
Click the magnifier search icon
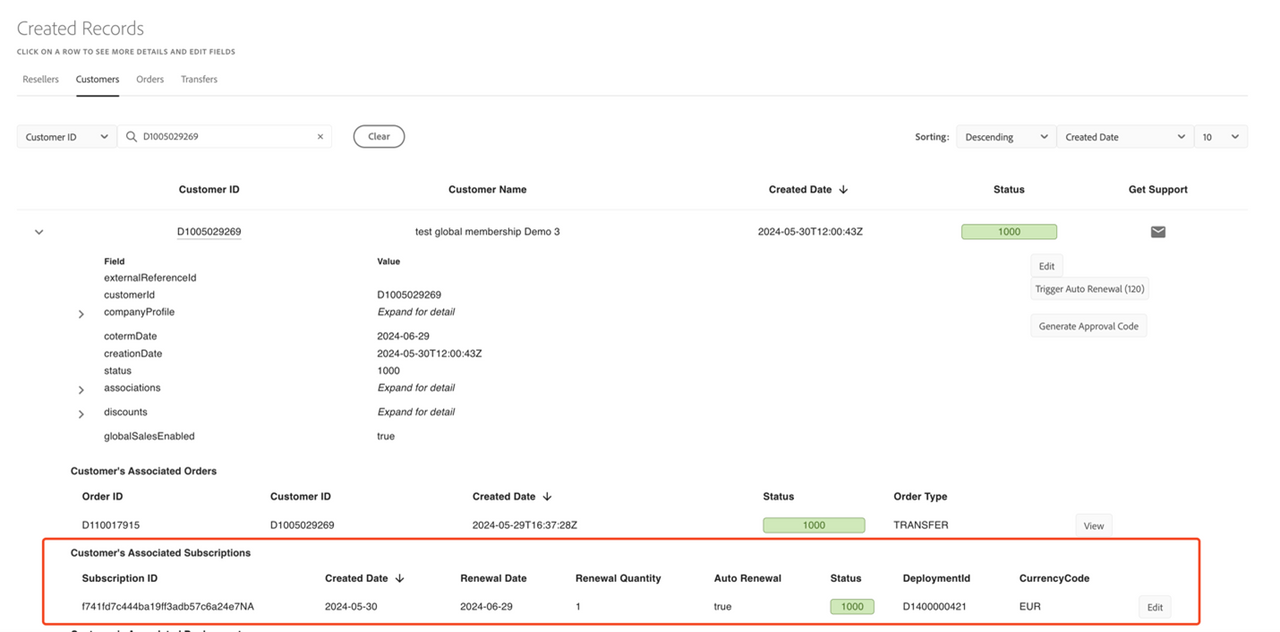(x=131, y=137)
